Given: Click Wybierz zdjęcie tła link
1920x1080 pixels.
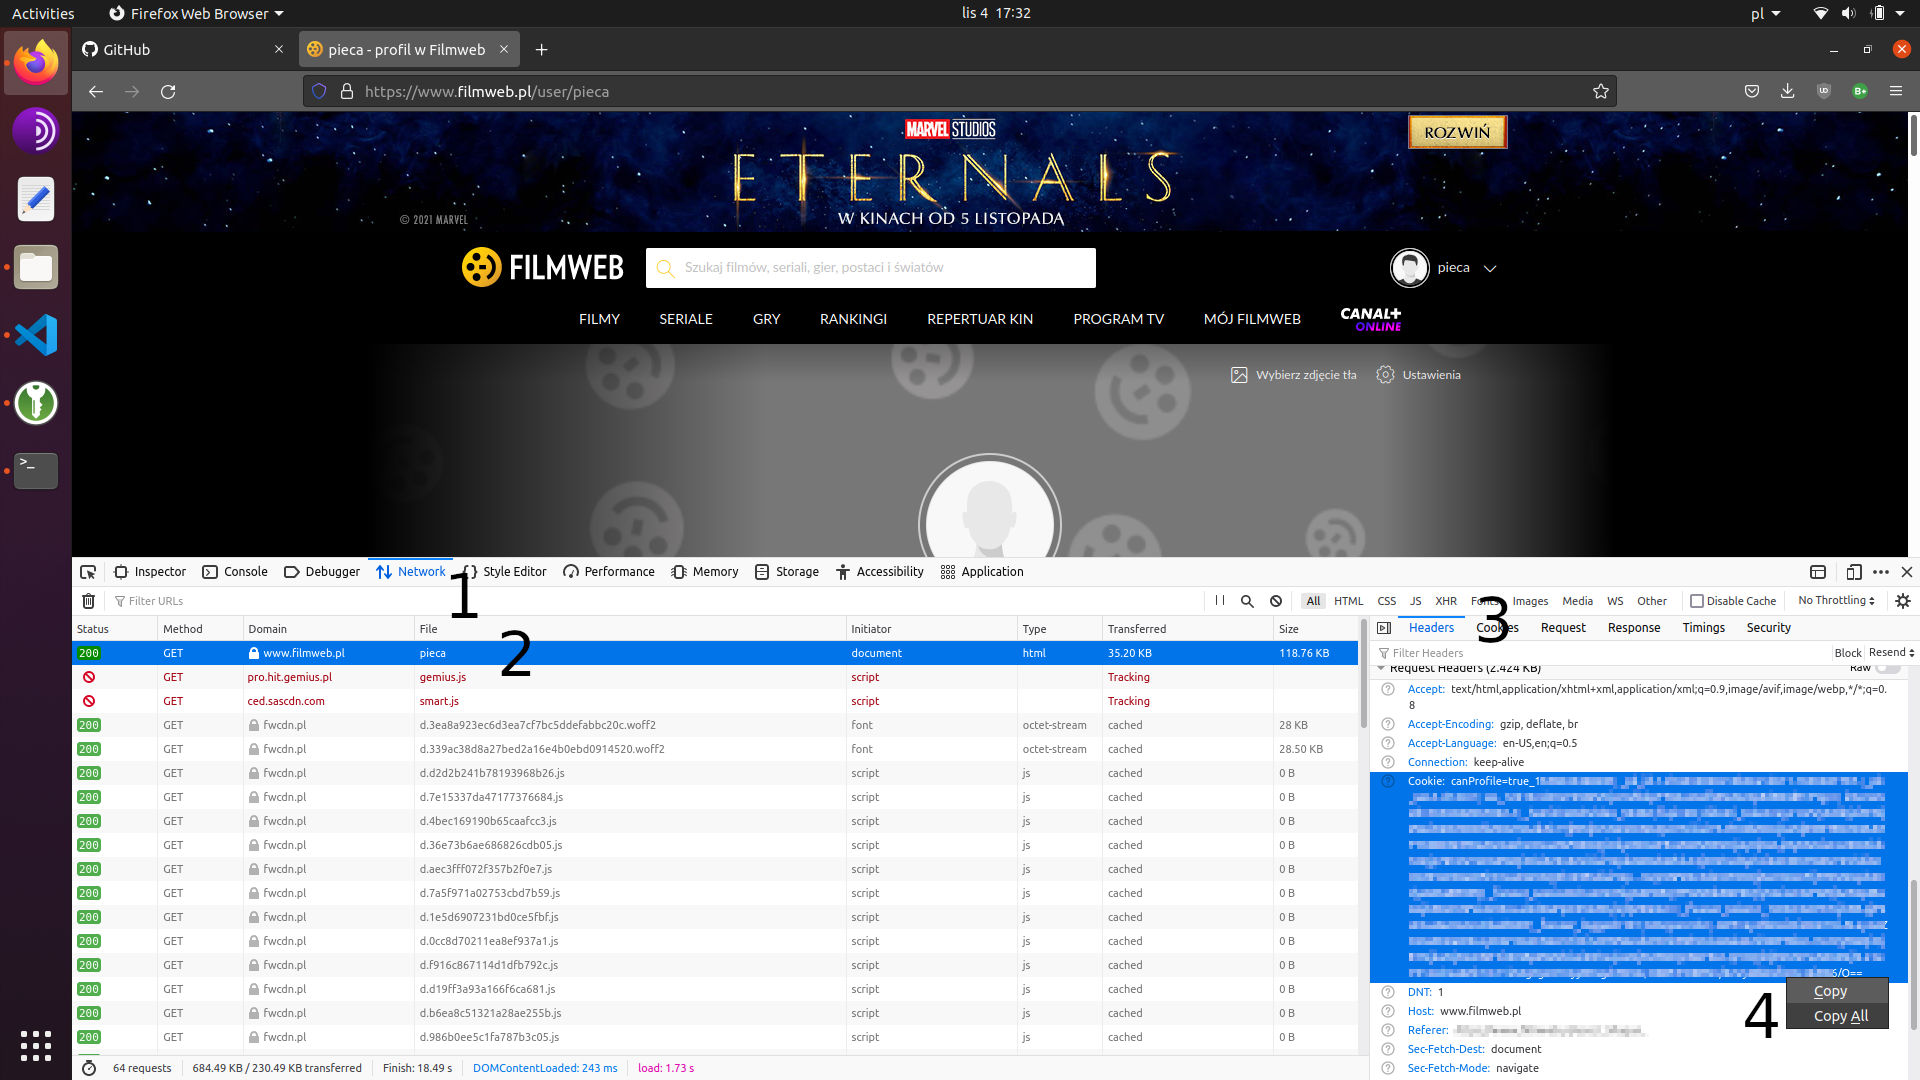Looking at the screenshot, I should click(1294, 375).
